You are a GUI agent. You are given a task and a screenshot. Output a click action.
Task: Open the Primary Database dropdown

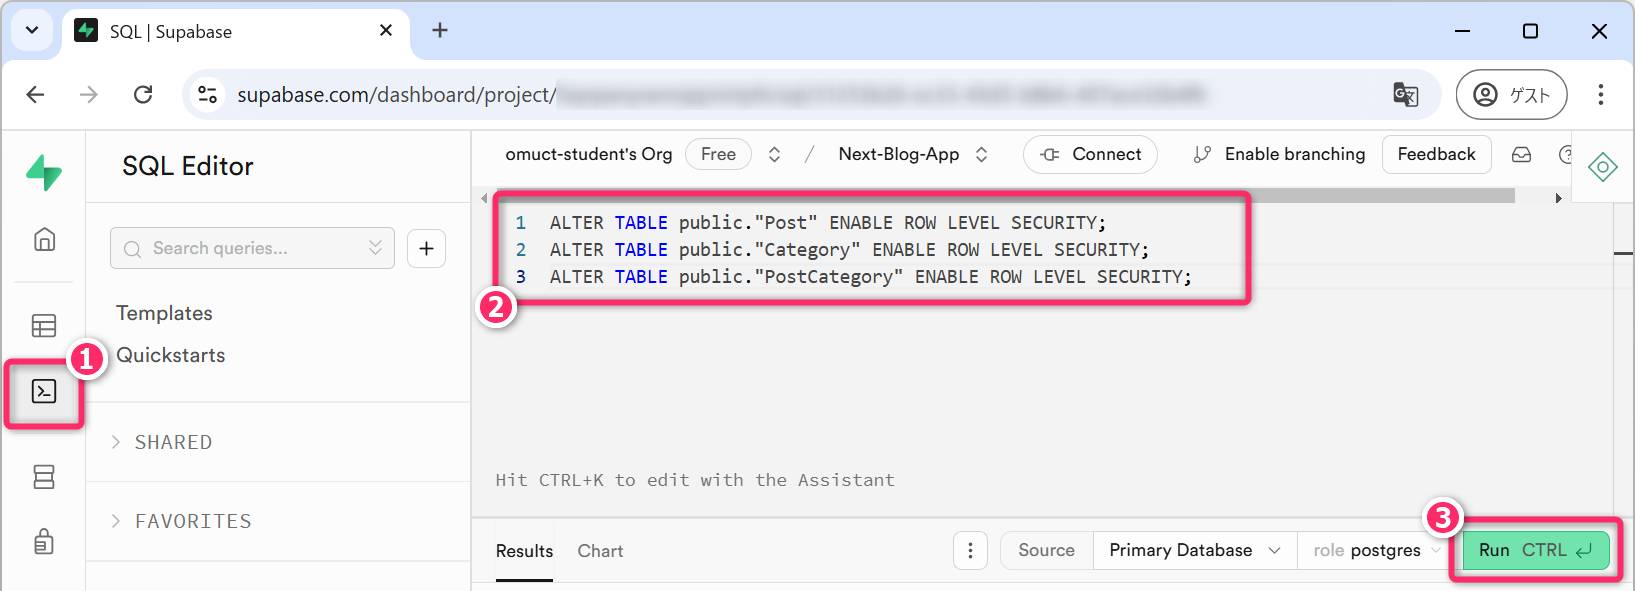(1194, 550)
